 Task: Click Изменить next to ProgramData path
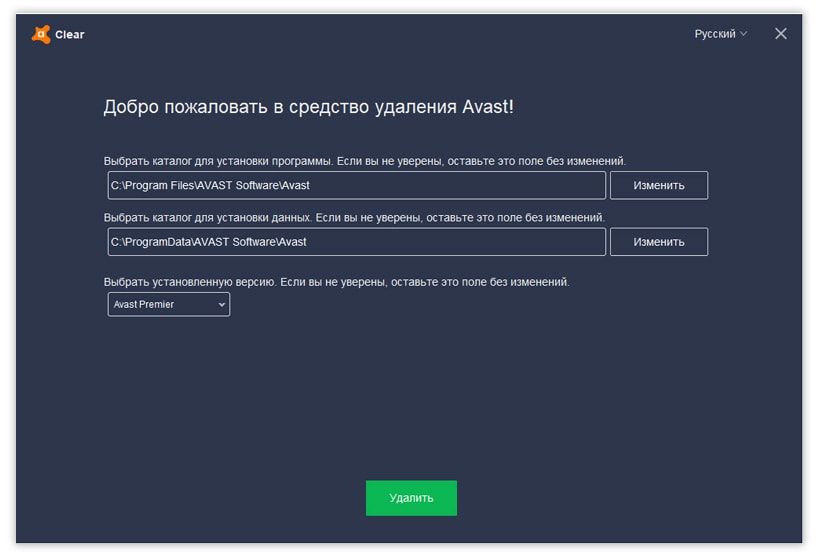pos(658,242)
